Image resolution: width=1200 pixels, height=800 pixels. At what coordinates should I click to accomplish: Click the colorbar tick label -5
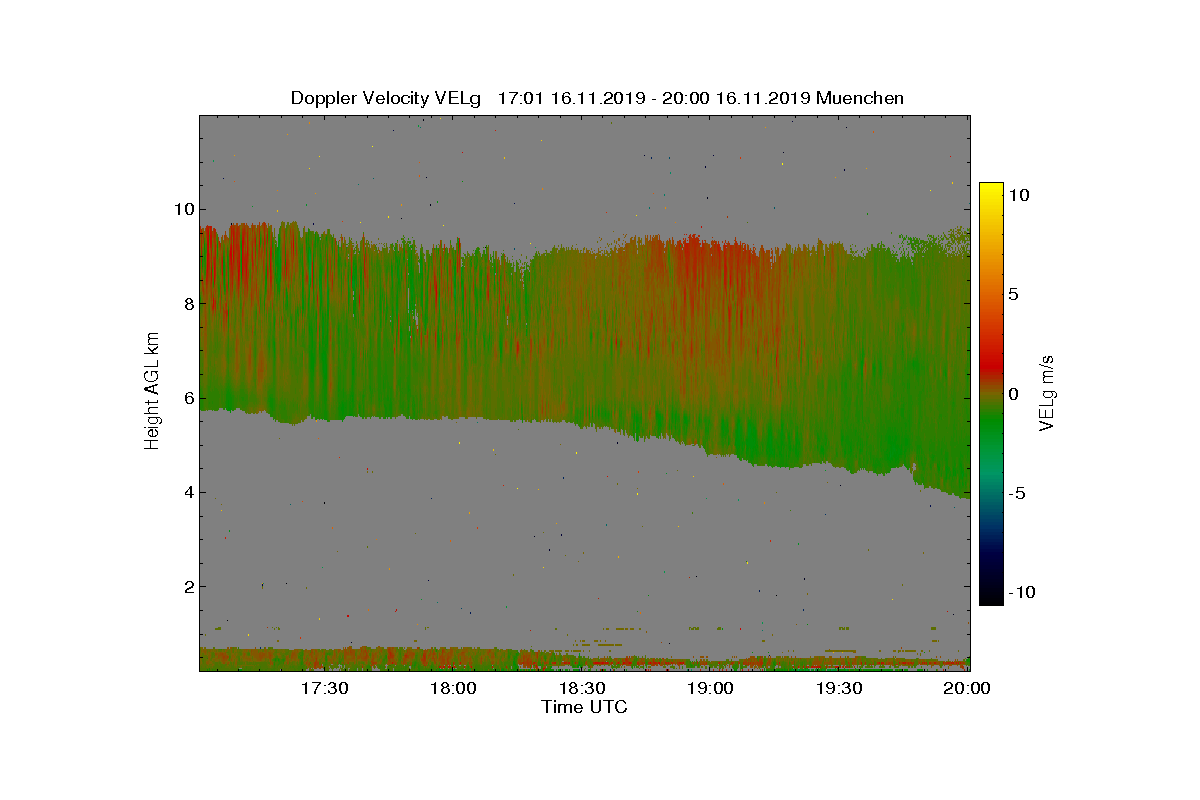point(1017,493)
